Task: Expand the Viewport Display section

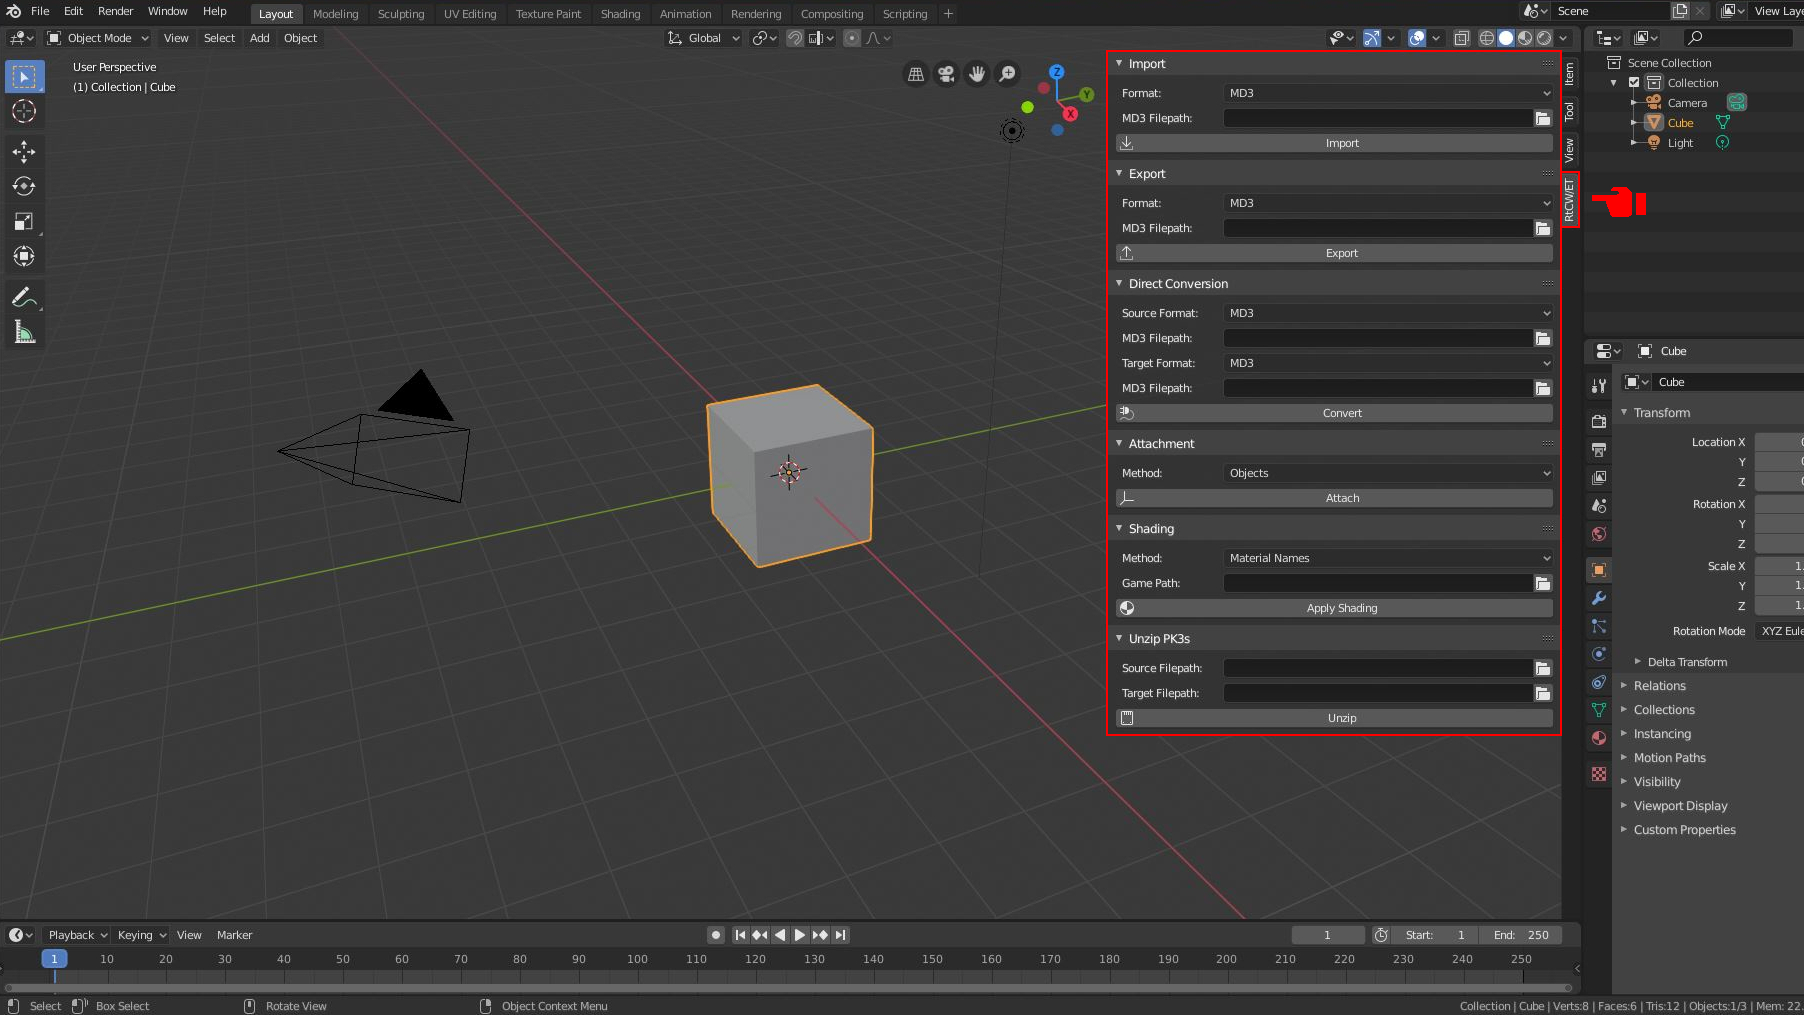Action: tap(1680, 806)
